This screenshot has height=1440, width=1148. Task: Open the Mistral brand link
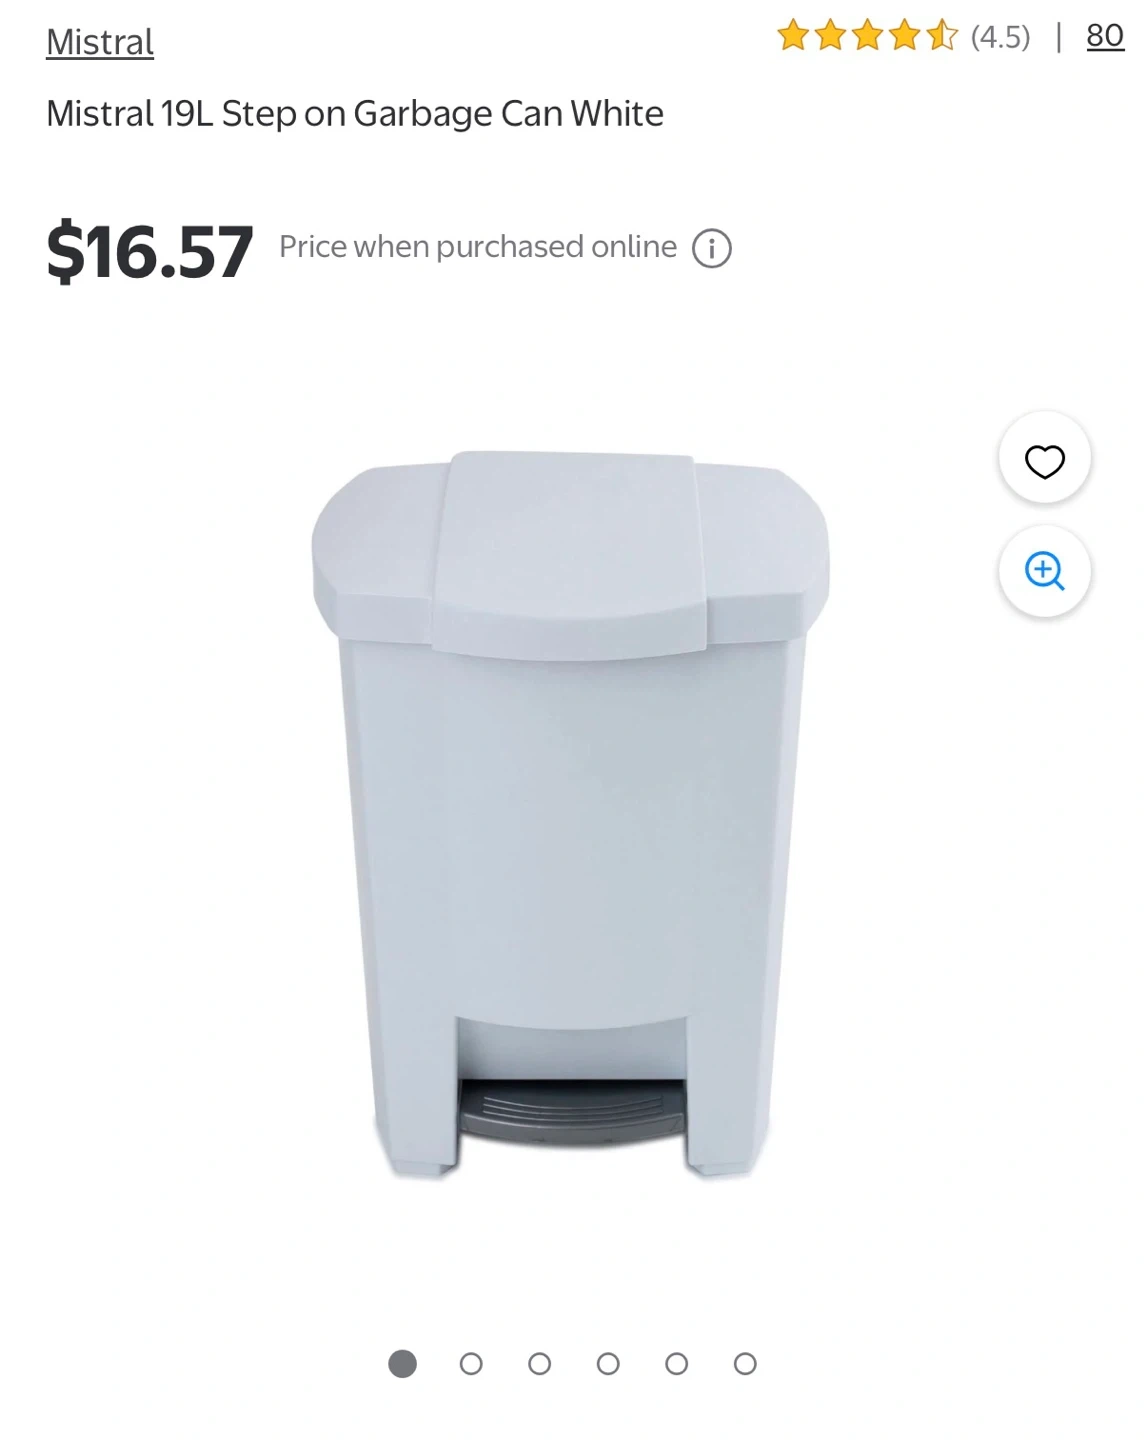point(100,42)
